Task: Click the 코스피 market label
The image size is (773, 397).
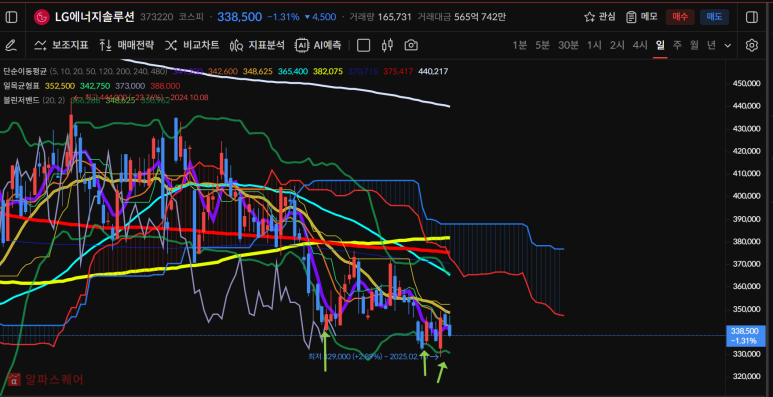Action: coord(191,17)
